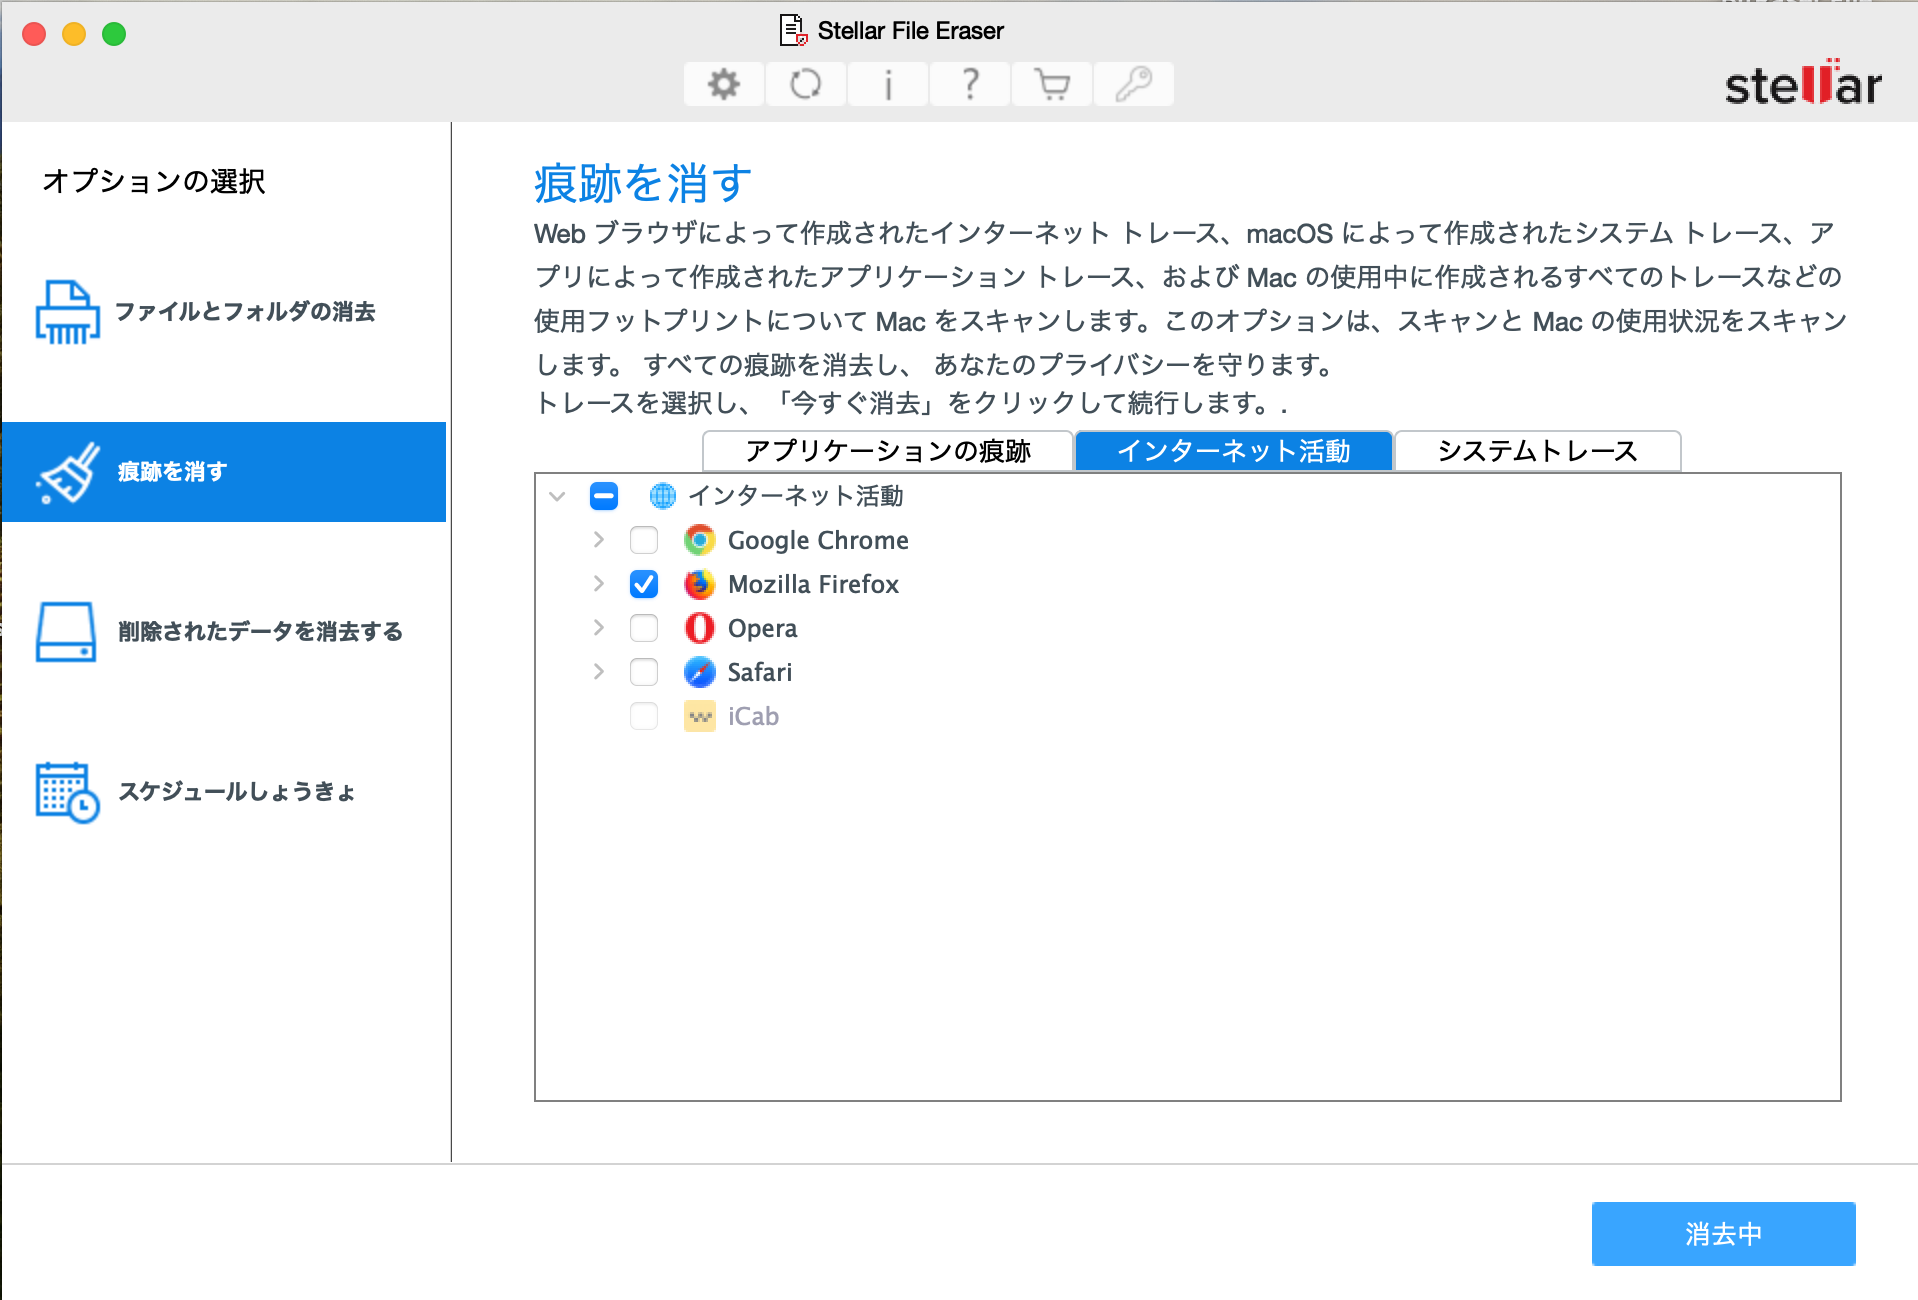
Task: Expand the Mozilla Firefox row
Action: (598, 584)
